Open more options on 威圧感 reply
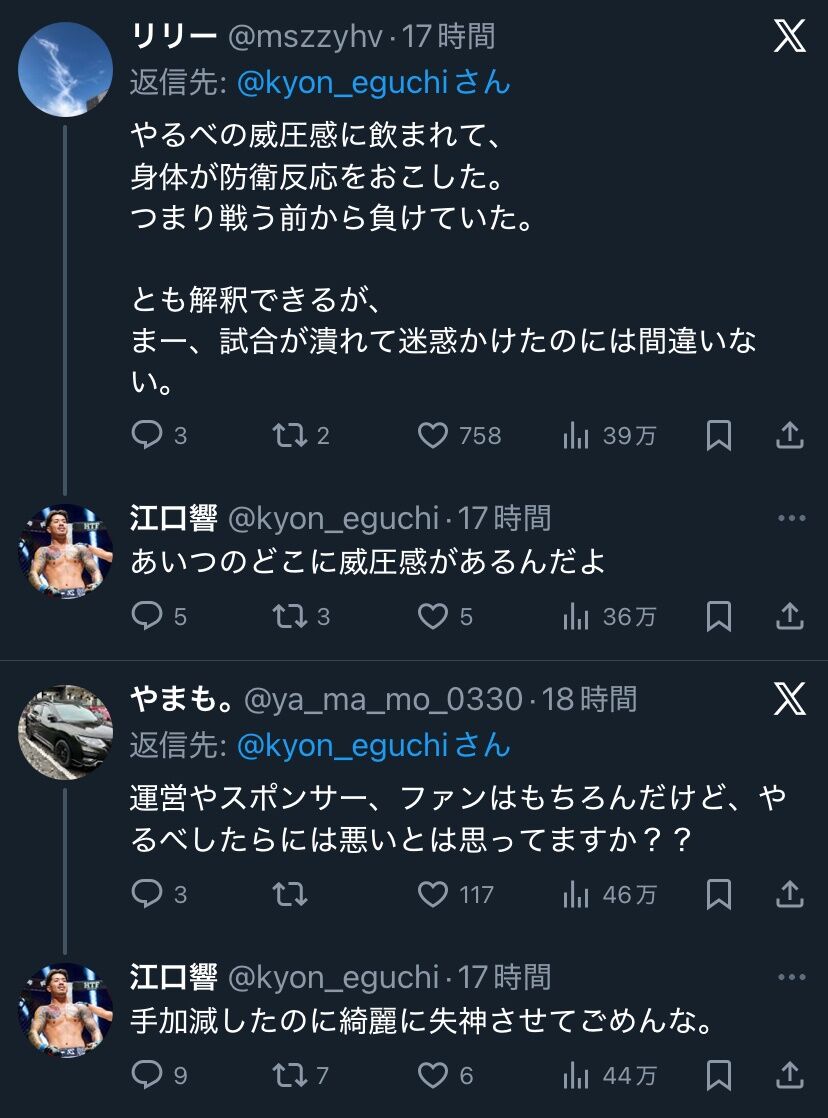 [792, 518]
